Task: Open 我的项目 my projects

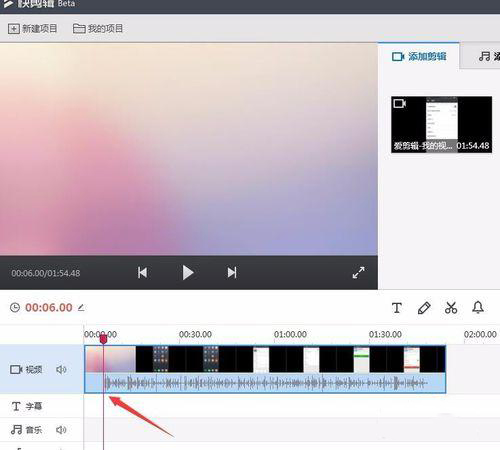Action: pyautogui.click(x=98, y=29)
